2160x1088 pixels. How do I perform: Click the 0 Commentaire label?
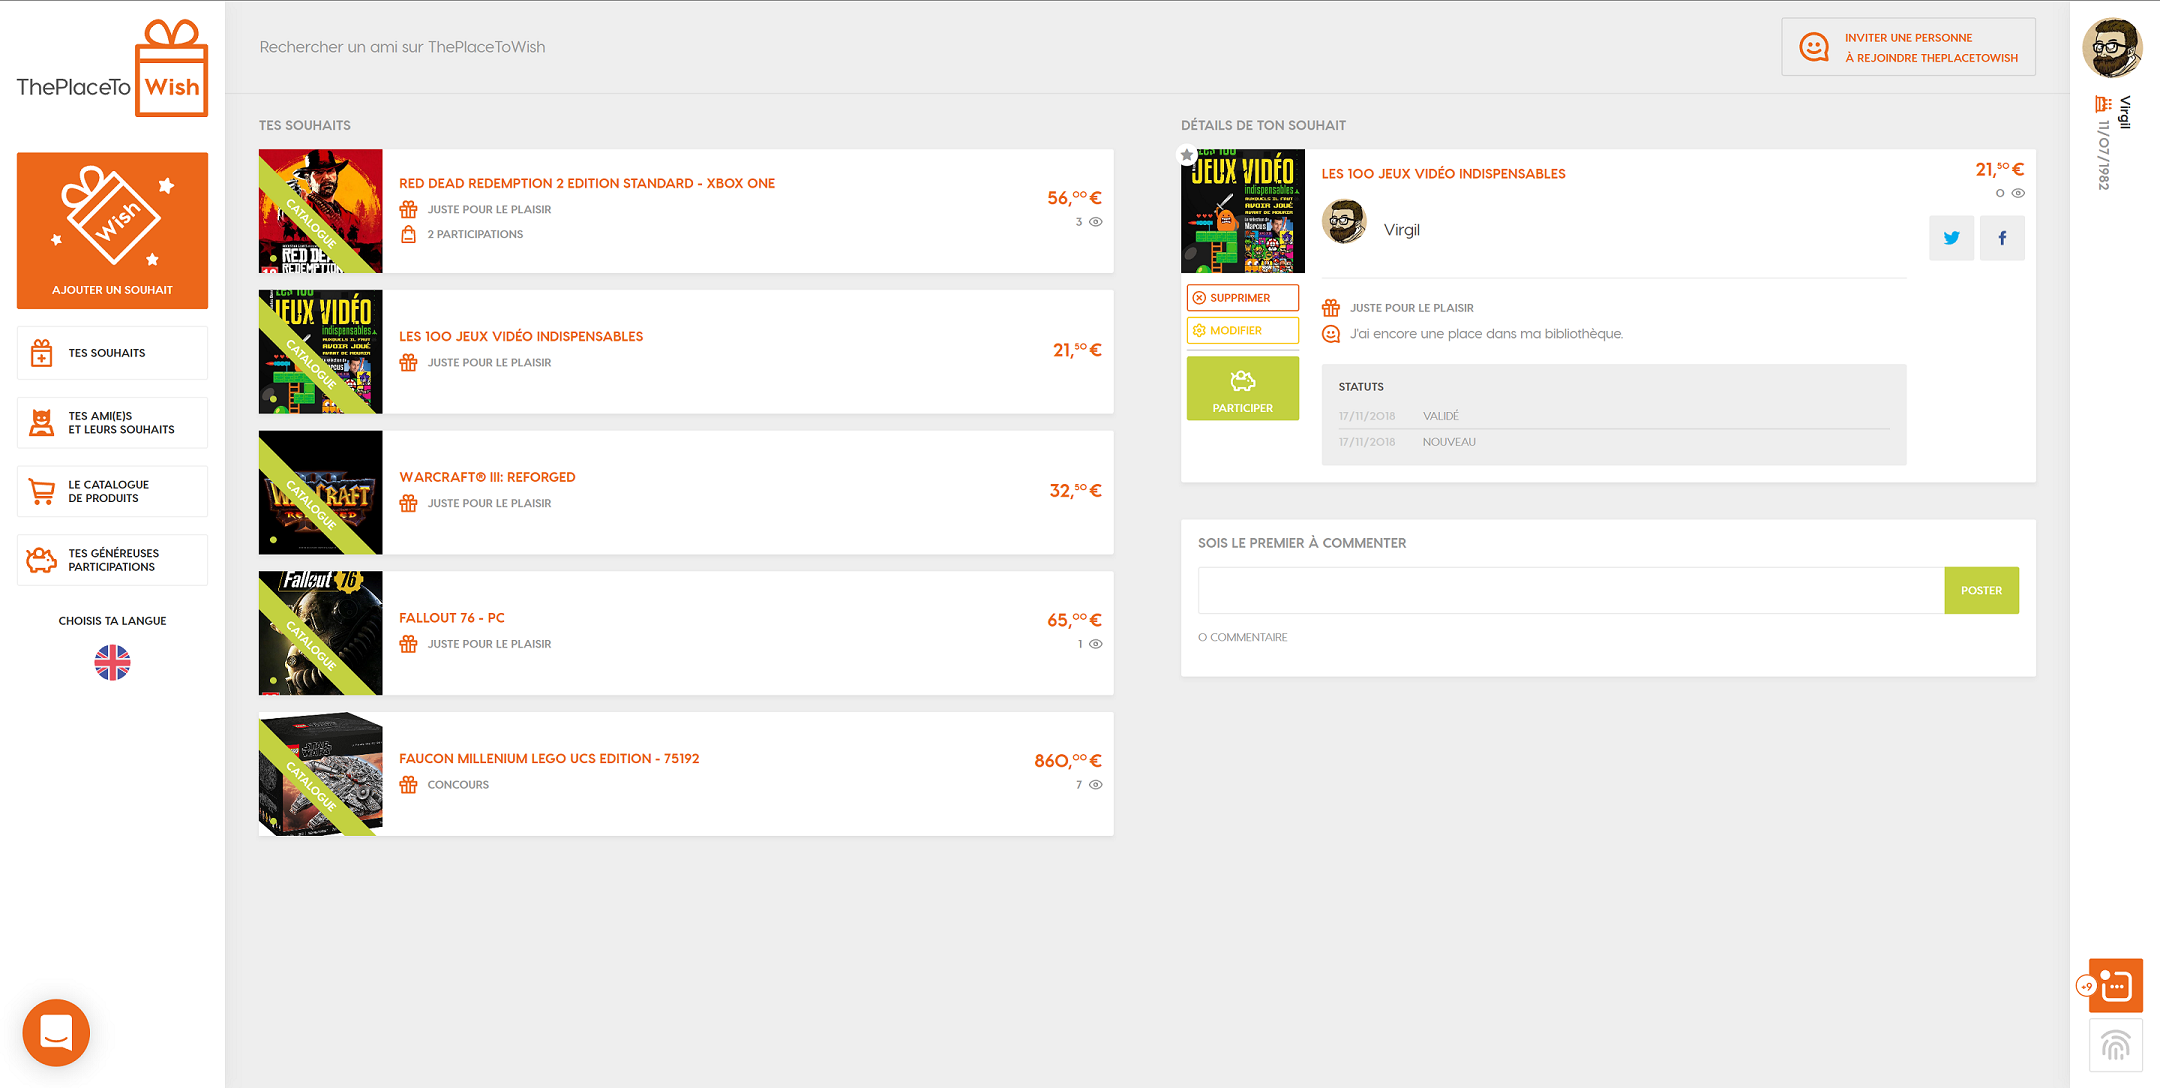click(1243, 637)
